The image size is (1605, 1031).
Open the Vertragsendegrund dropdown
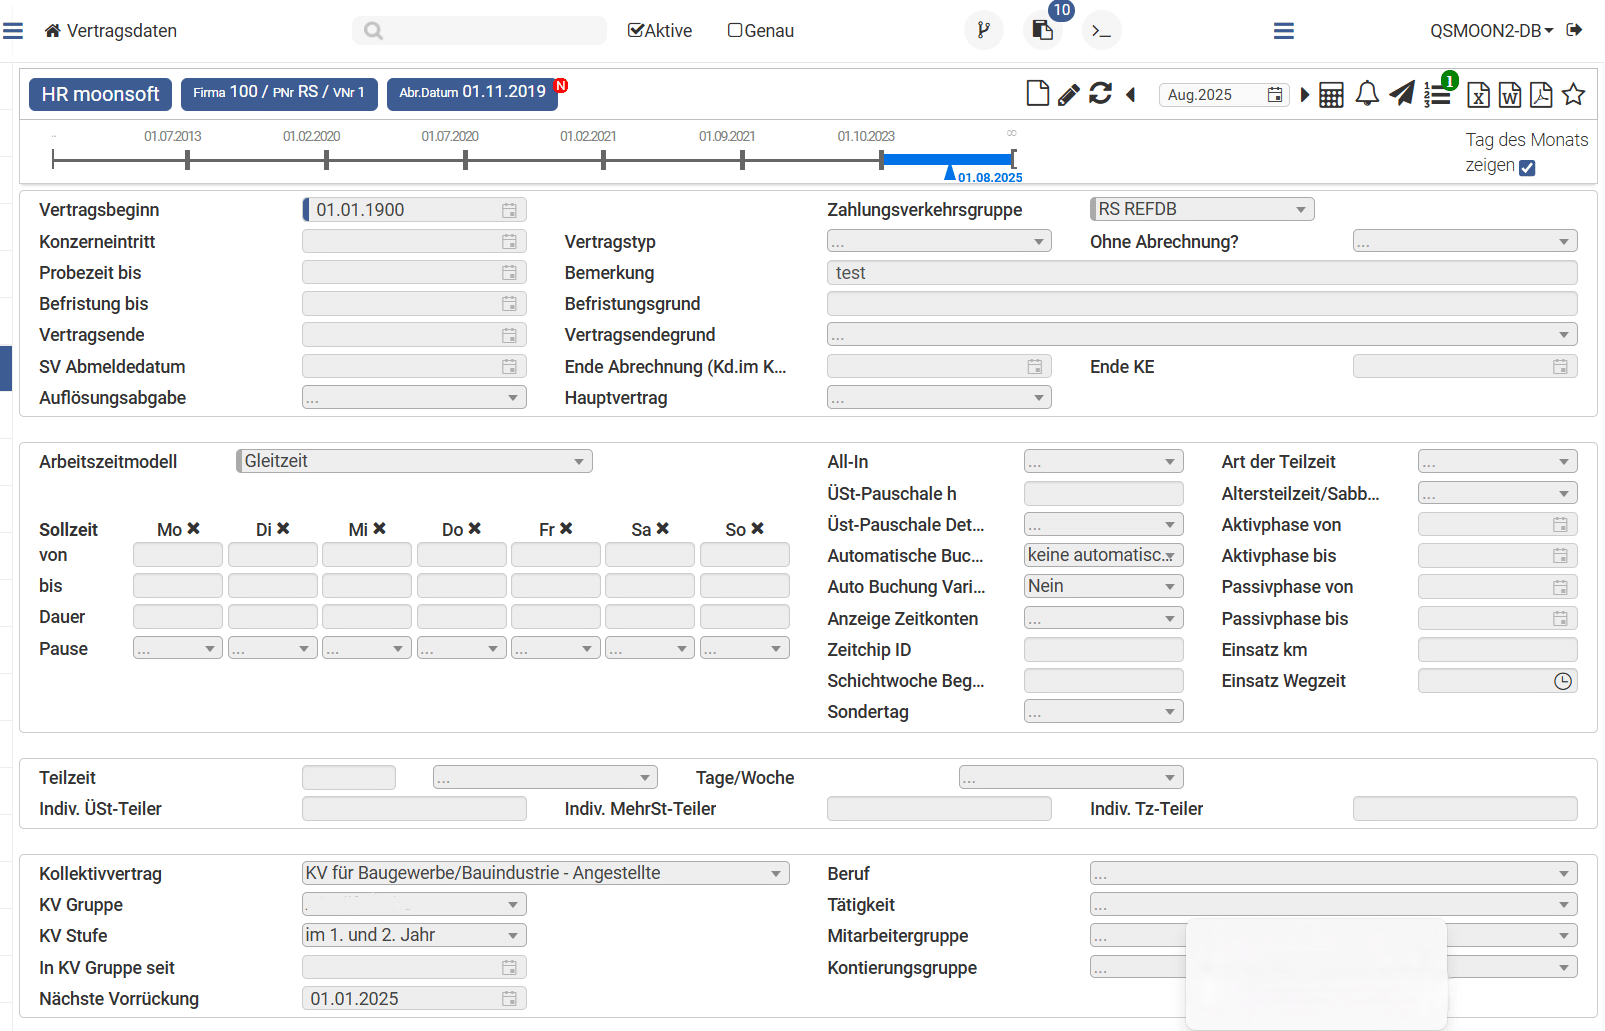point(1202,335)
